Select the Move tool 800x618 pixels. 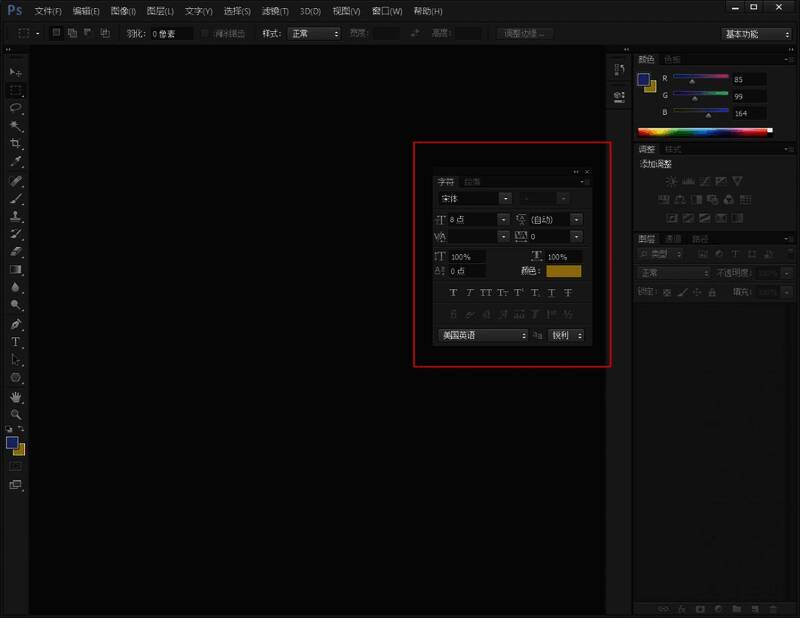click(16, 73)
